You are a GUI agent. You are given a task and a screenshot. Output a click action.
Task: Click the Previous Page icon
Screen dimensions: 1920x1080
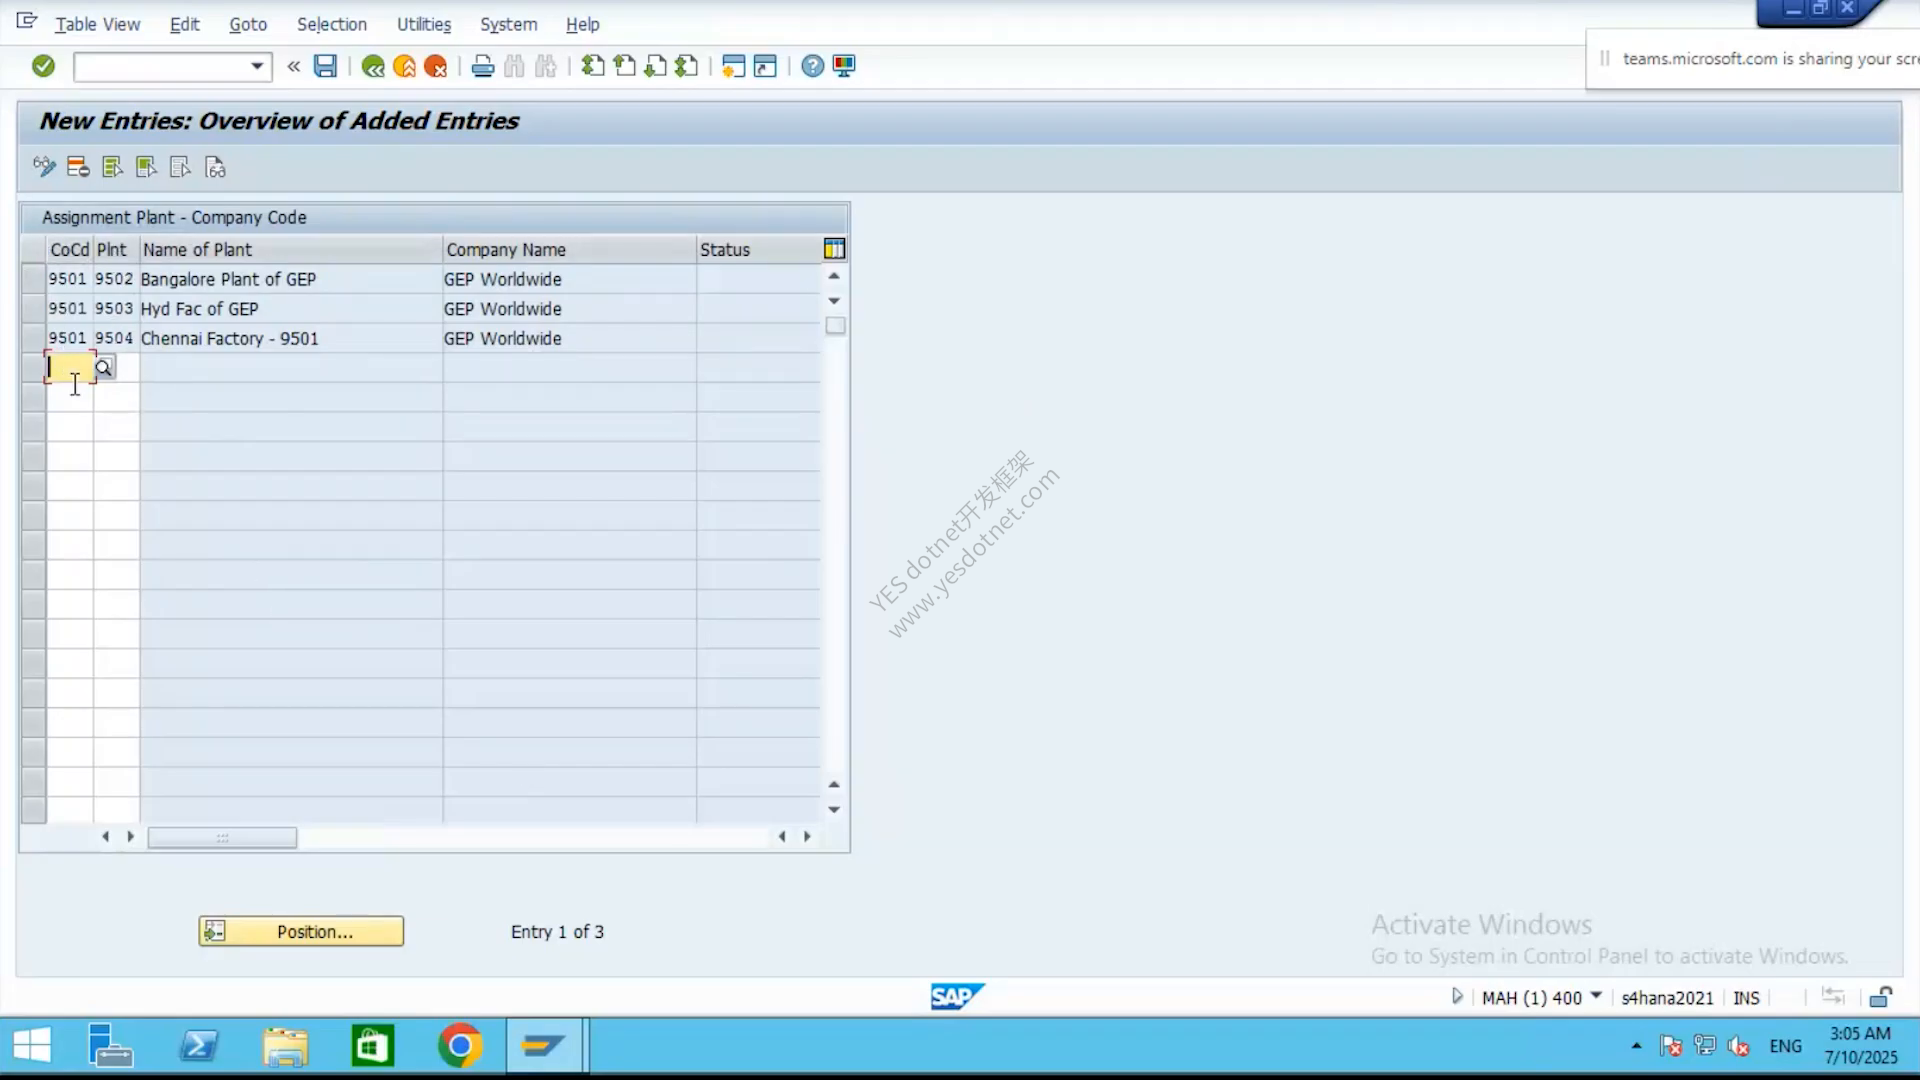(624, 66)
